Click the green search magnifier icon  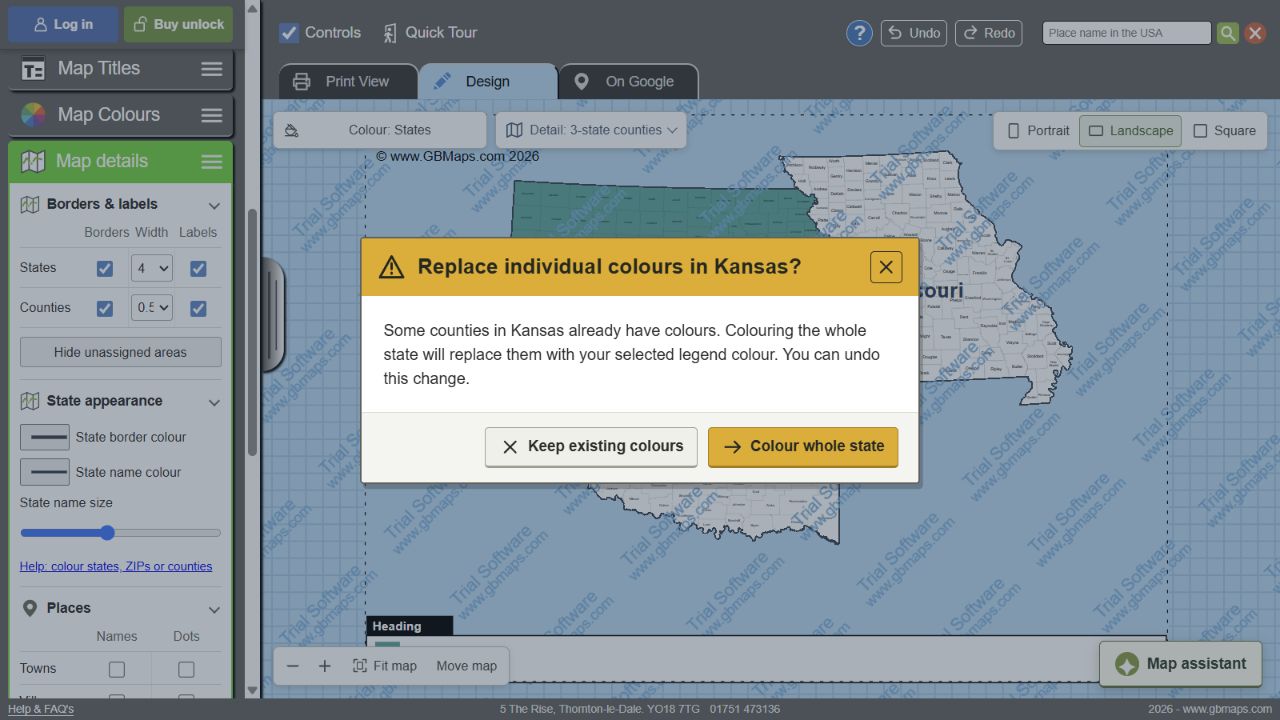1228,33
